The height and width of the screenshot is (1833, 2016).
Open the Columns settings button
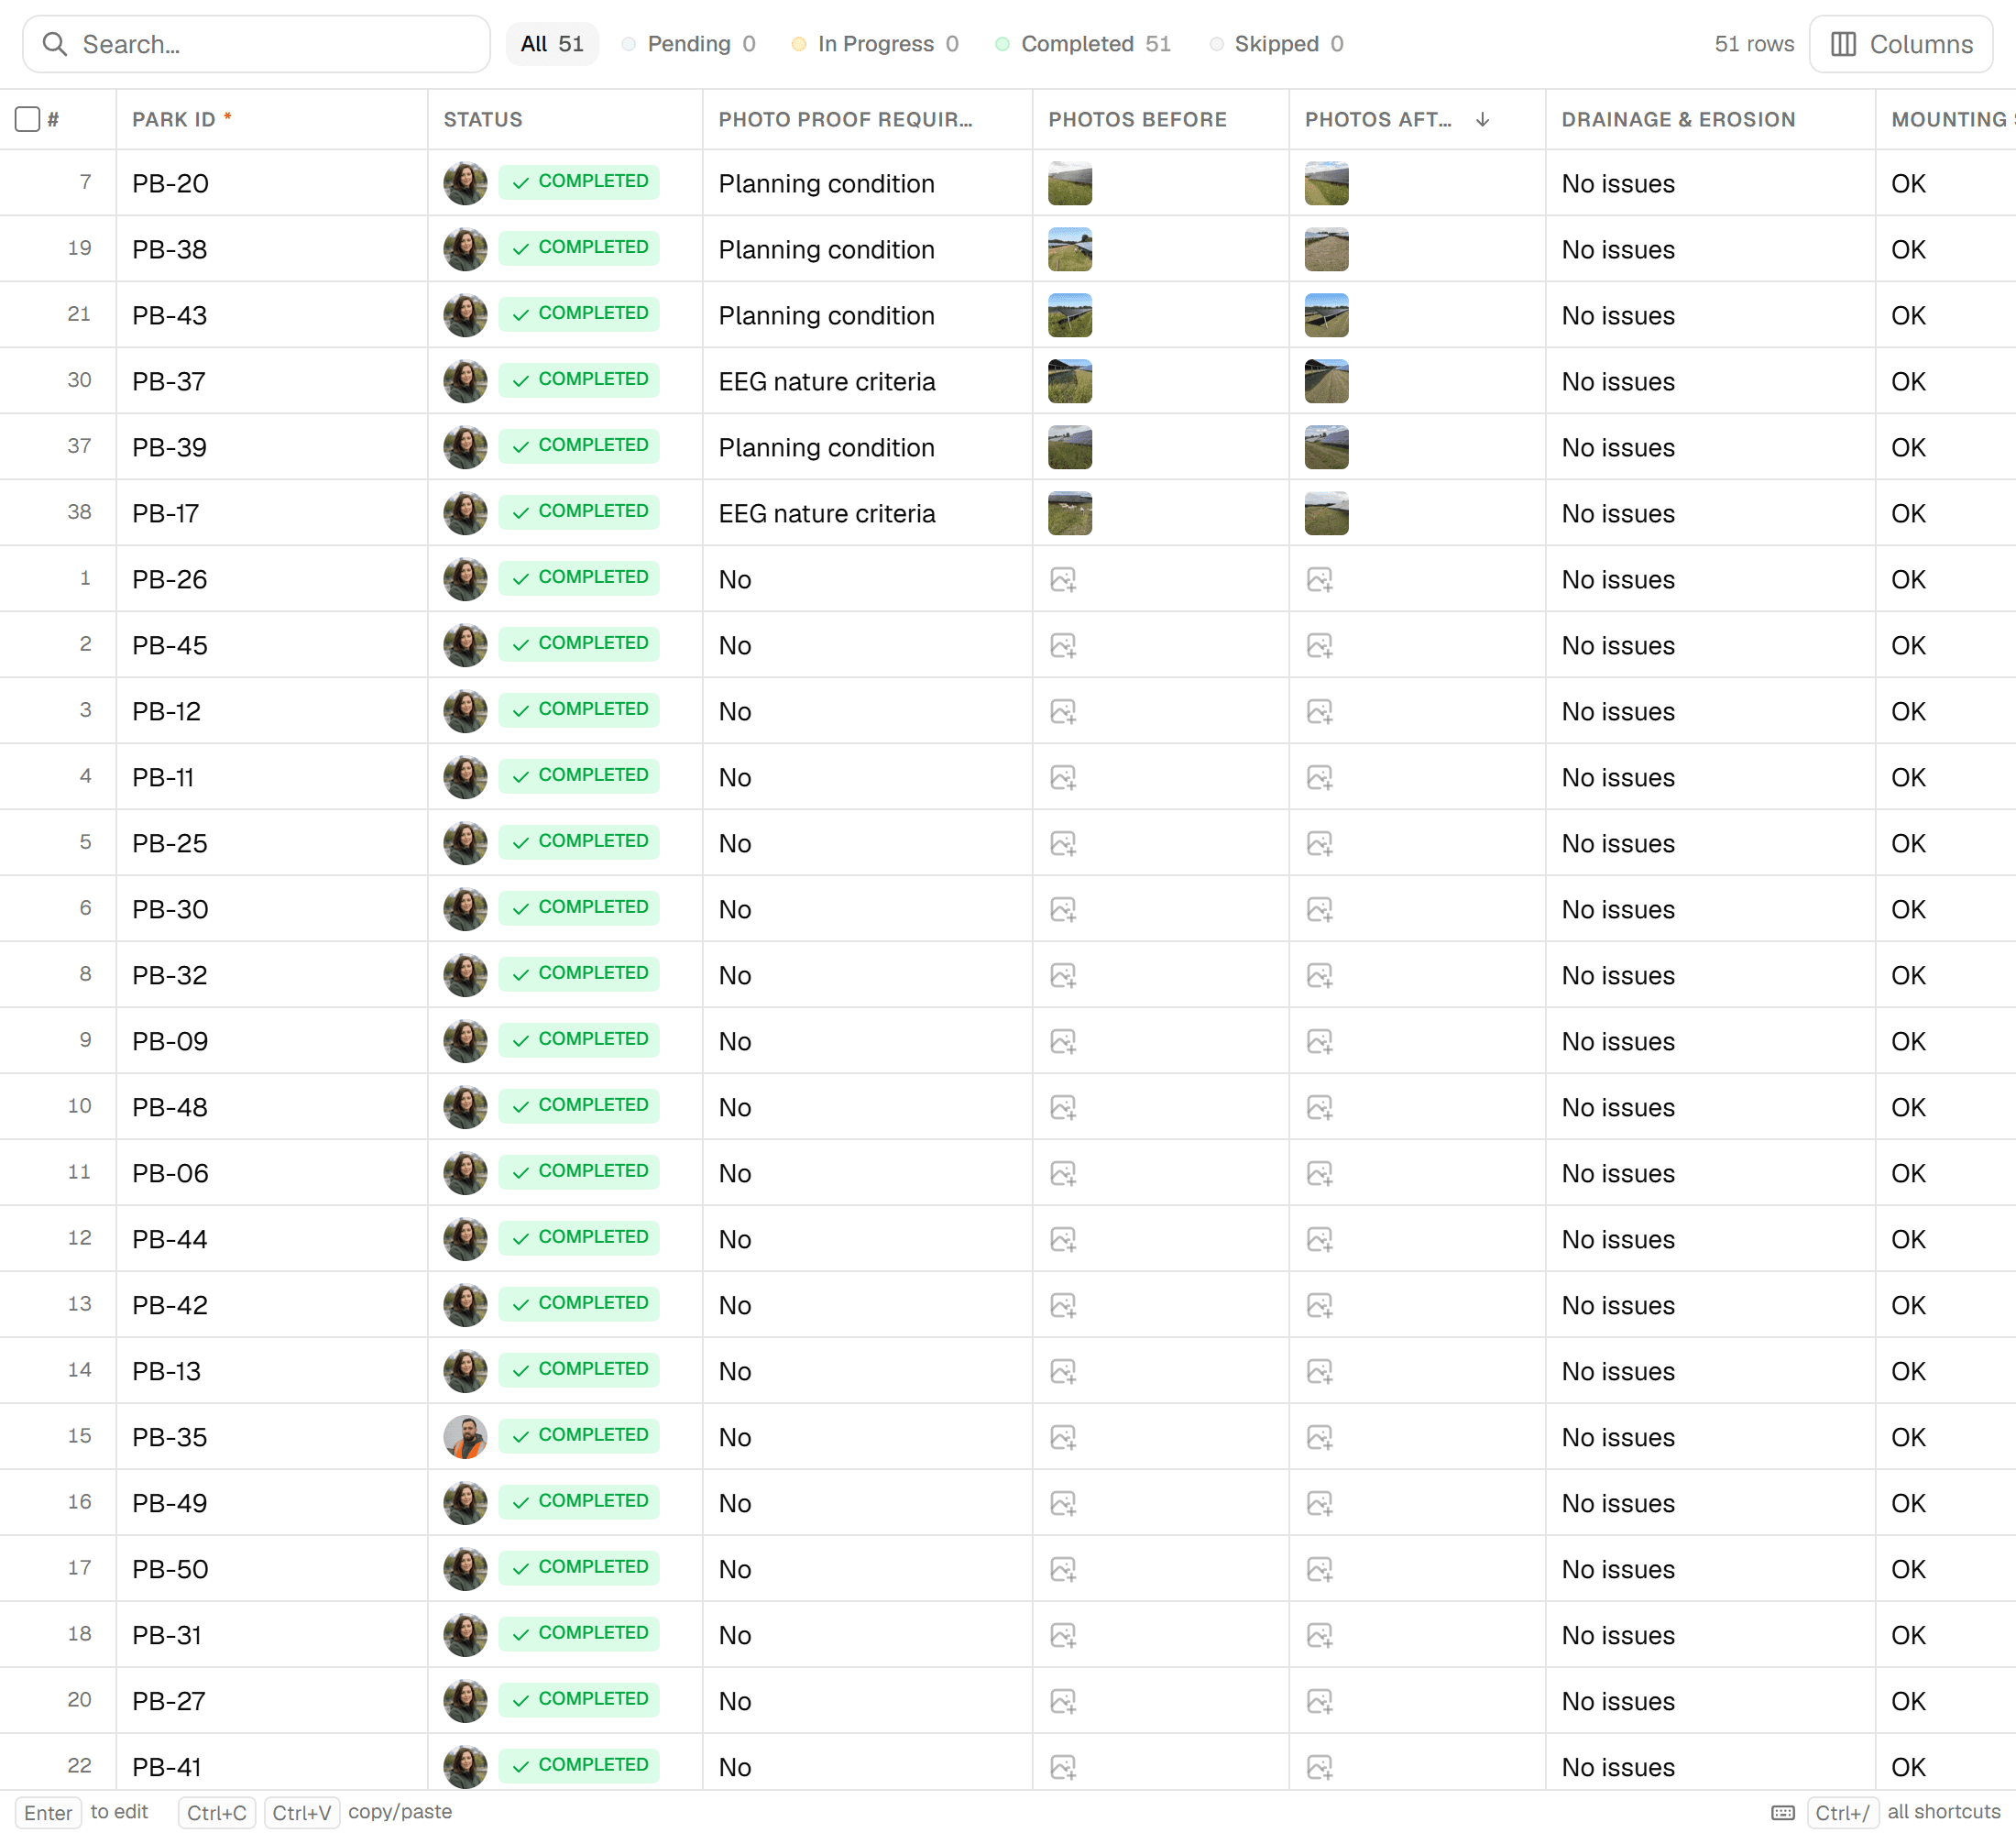pos(1901,44)
